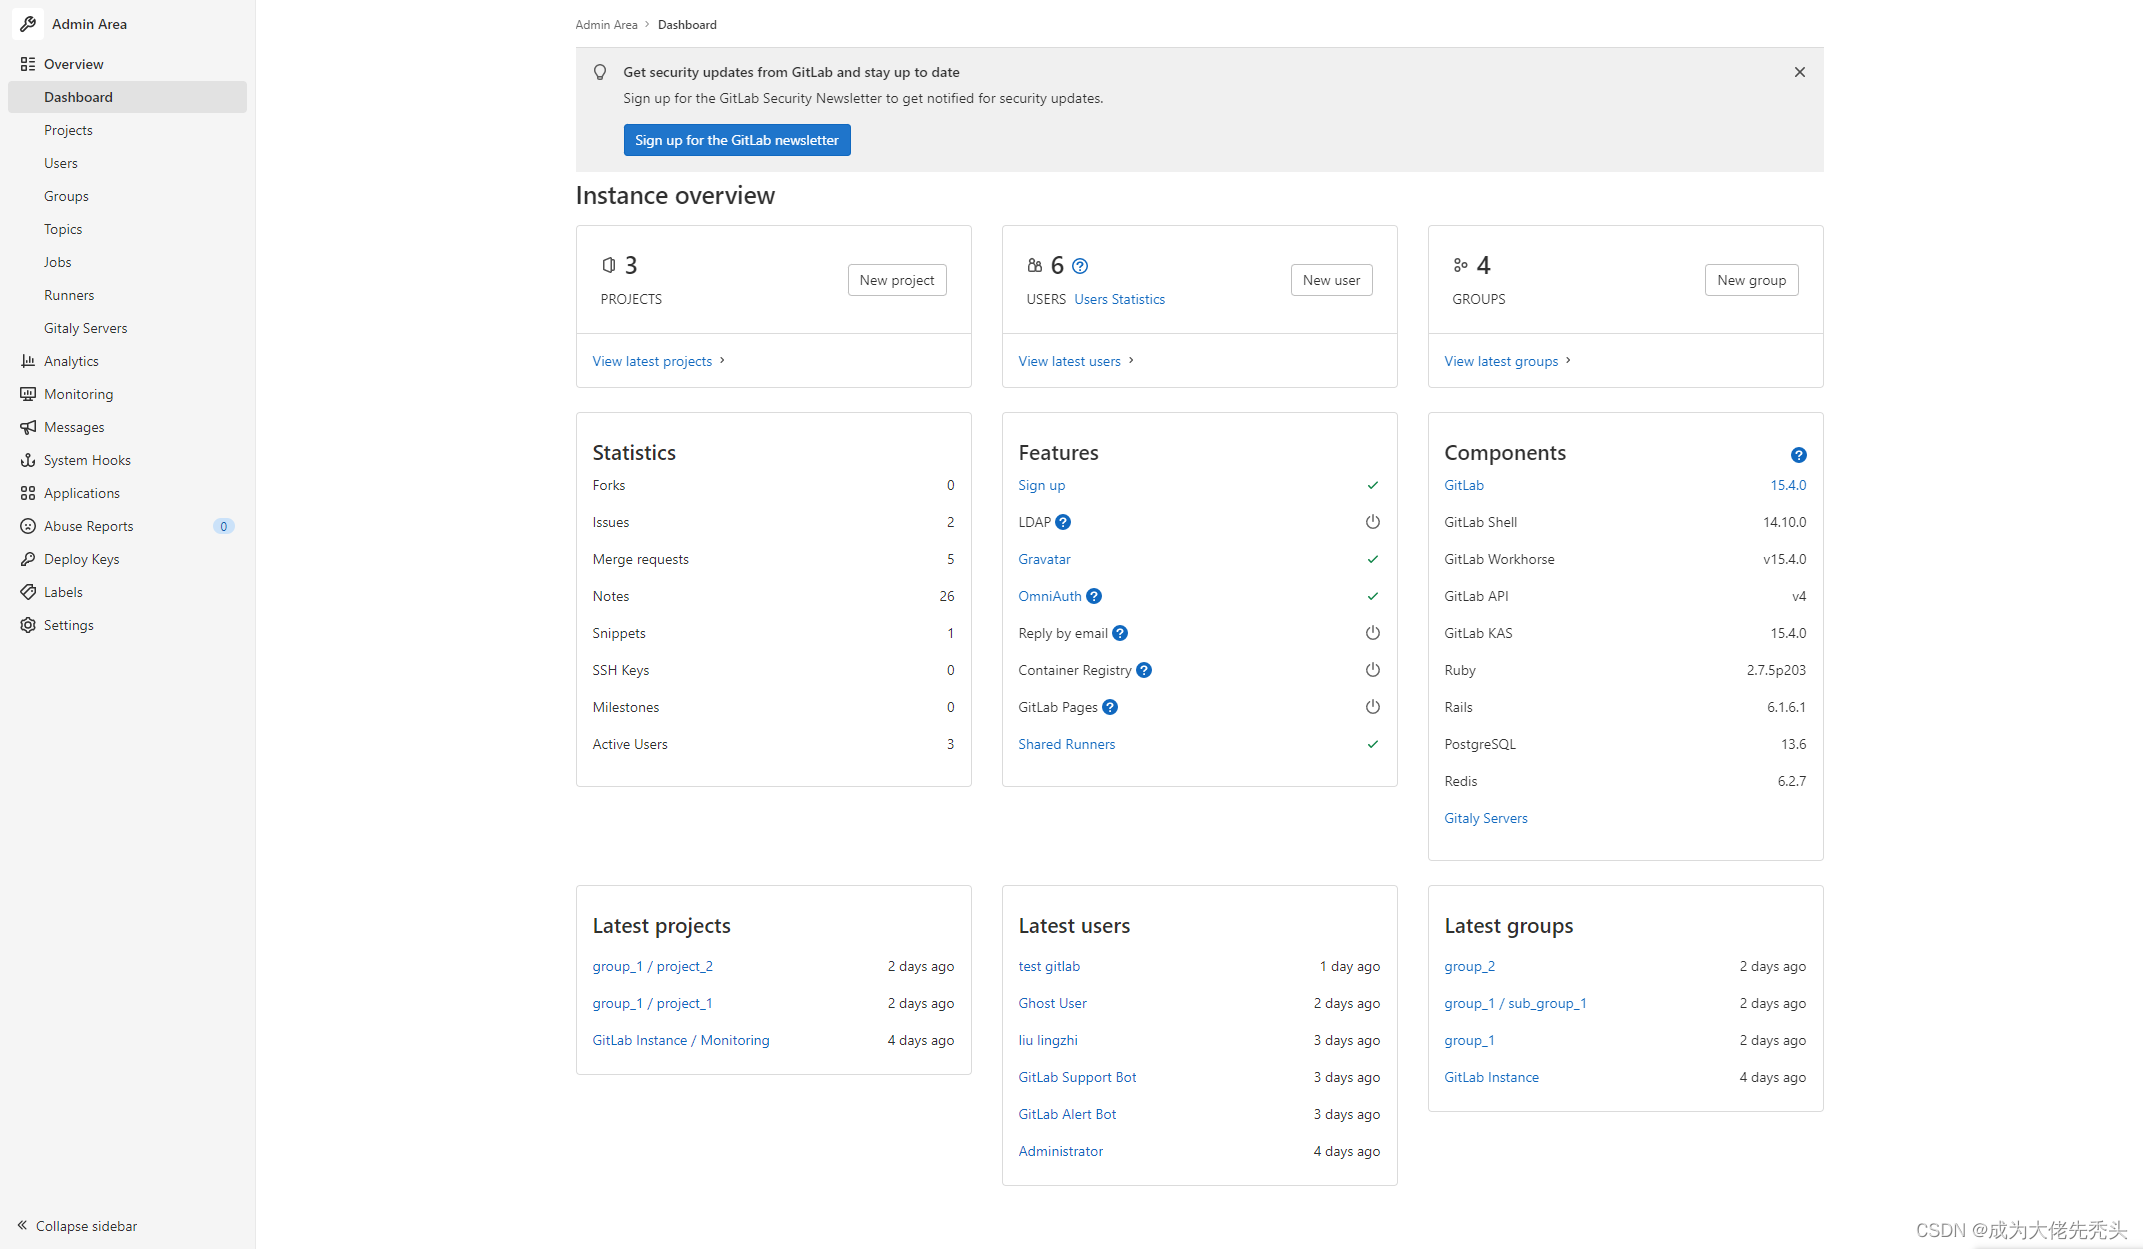
Task: Click the Overview grid icon in sidebar
Action: click(x=28, y=64)
